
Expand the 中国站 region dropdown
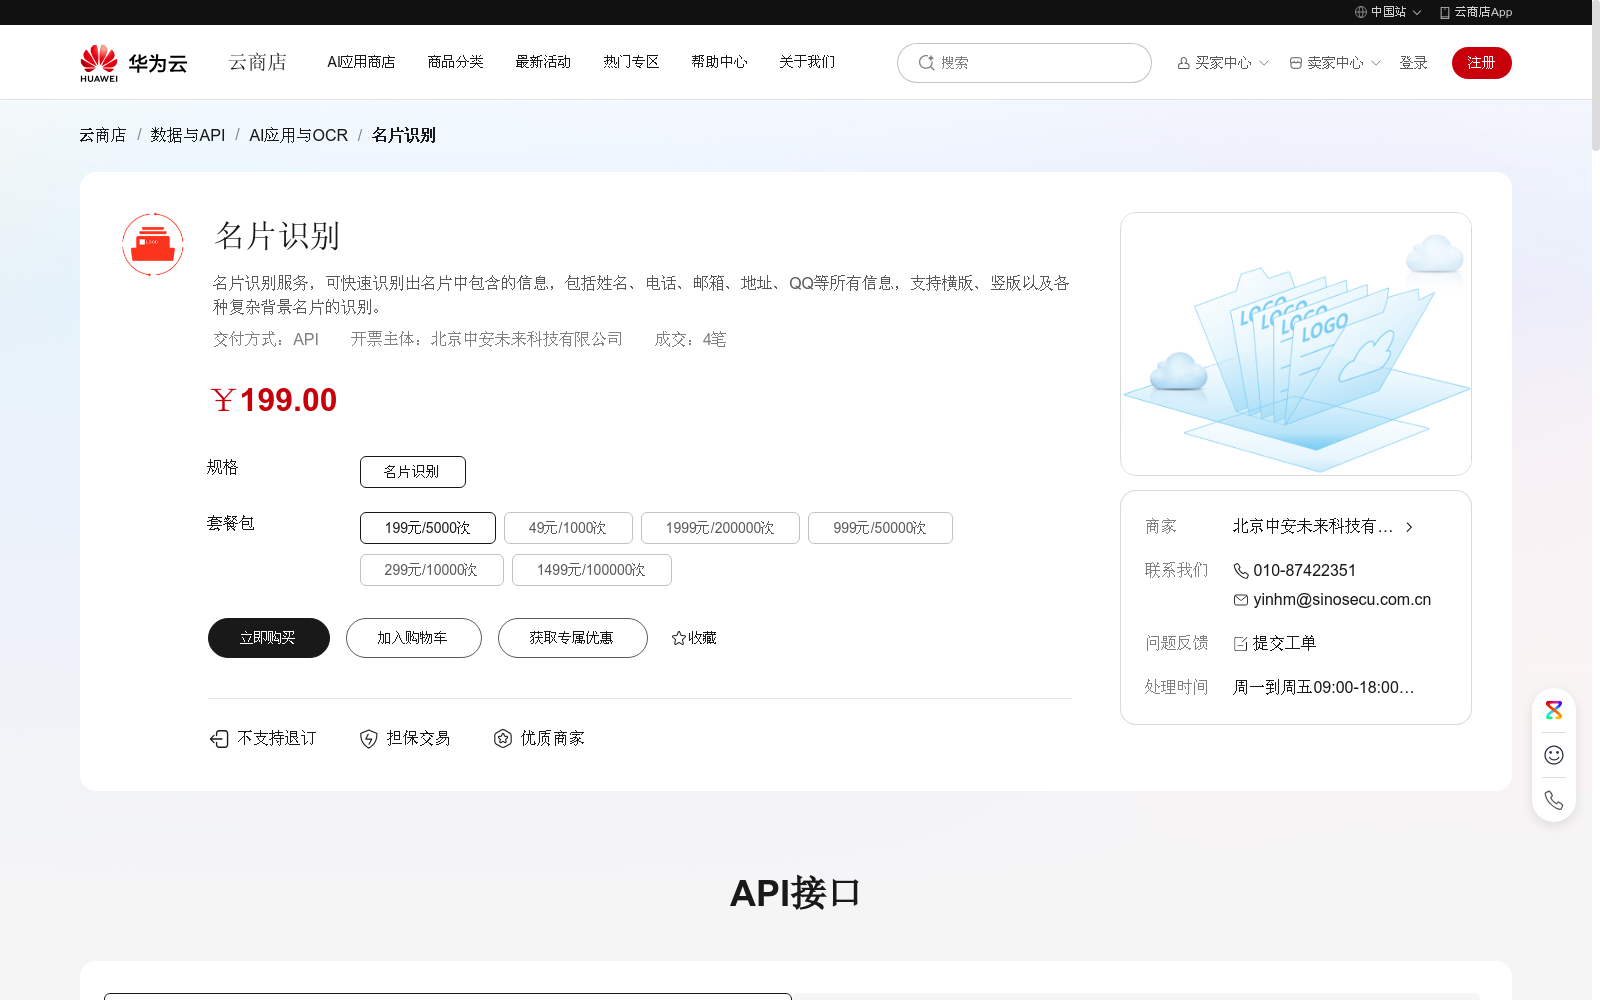[x=1417, y=13]
